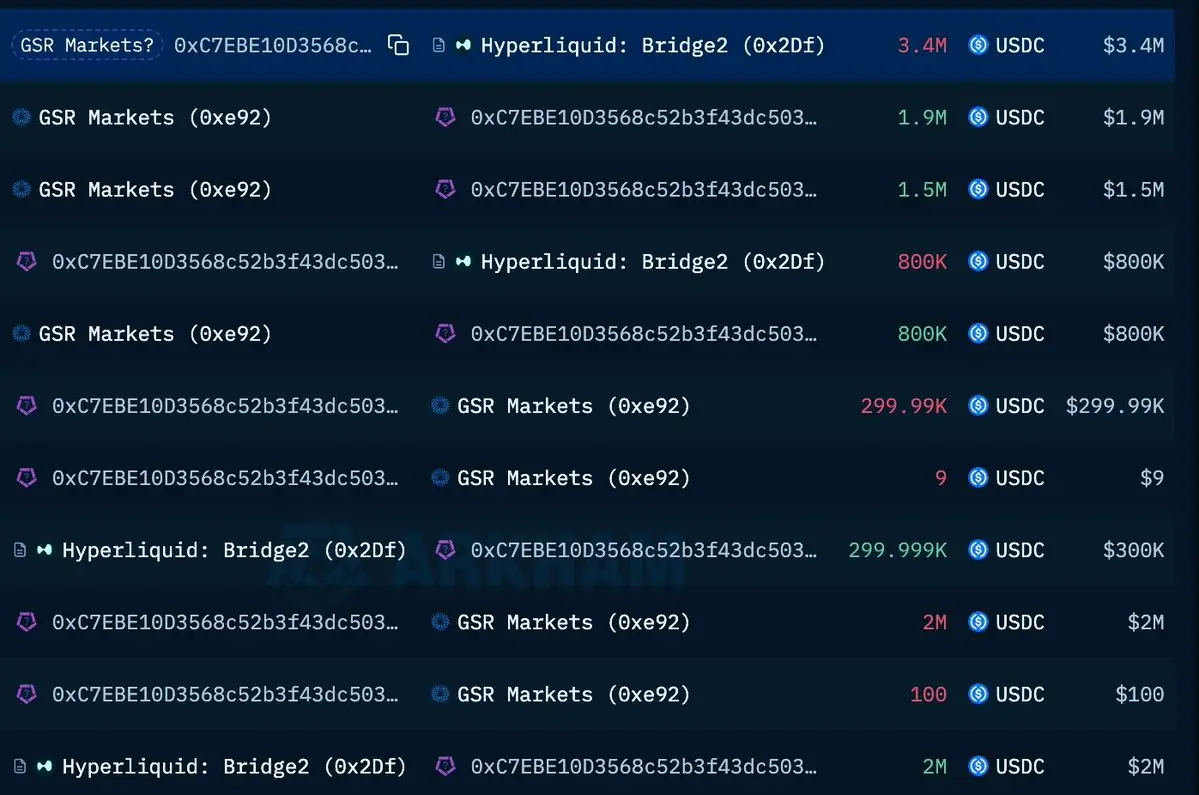The height and width of the screenshot is (795, 1199).
Task: Copy the 0xC7EBE10D3568c address in the 3.4M row
Action: pyautogui.click(x=398, y=45)
